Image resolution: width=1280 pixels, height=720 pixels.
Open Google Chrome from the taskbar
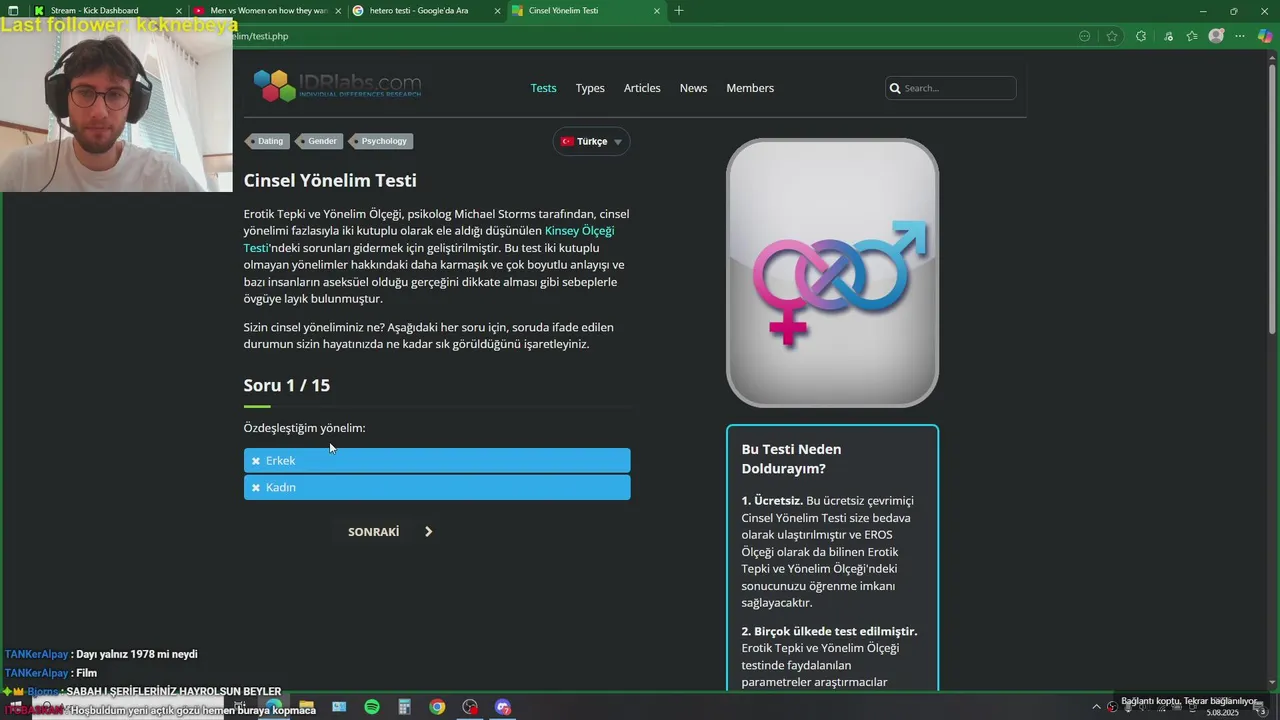tap(437, 707)
